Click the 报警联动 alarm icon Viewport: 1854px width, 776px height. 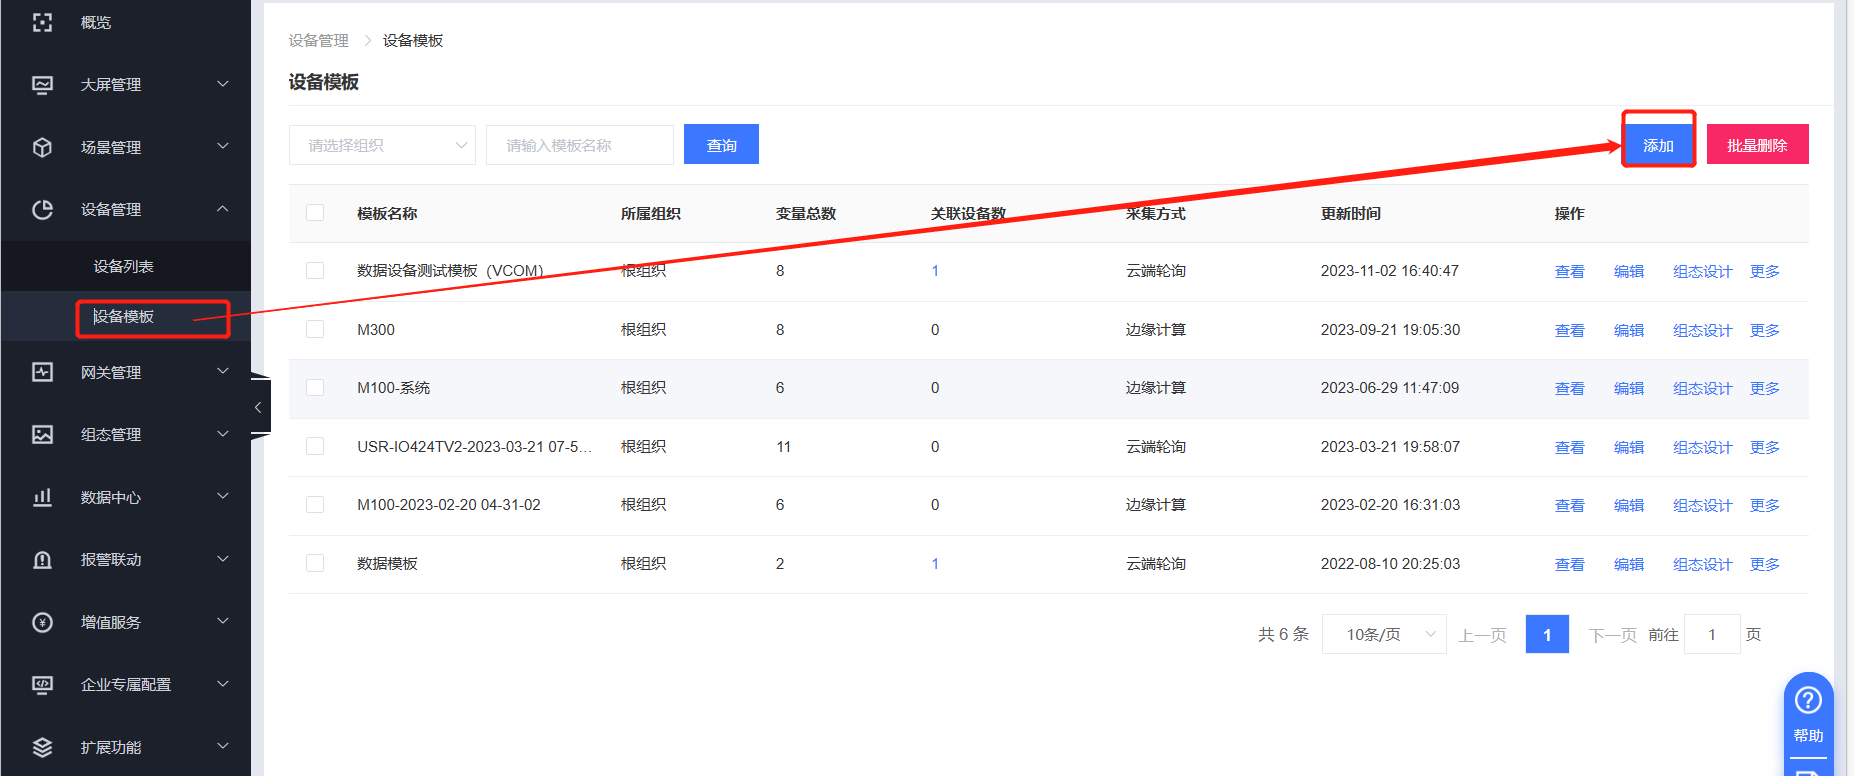[42, 560]
